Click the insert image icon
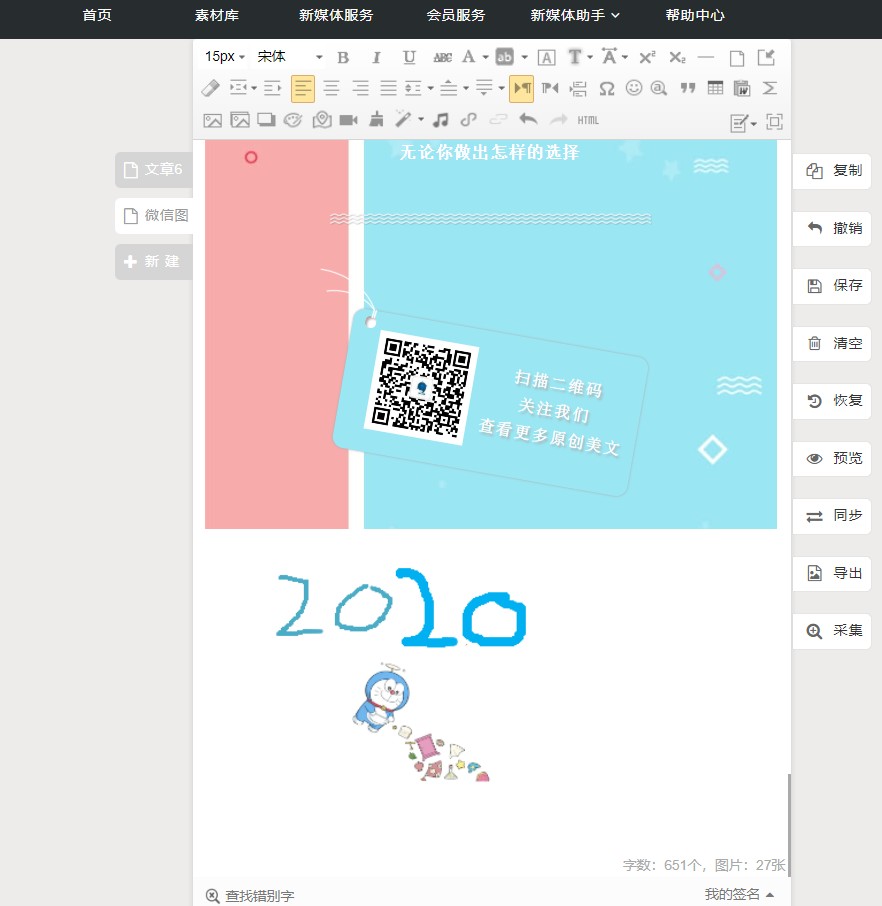 point(212,120)
